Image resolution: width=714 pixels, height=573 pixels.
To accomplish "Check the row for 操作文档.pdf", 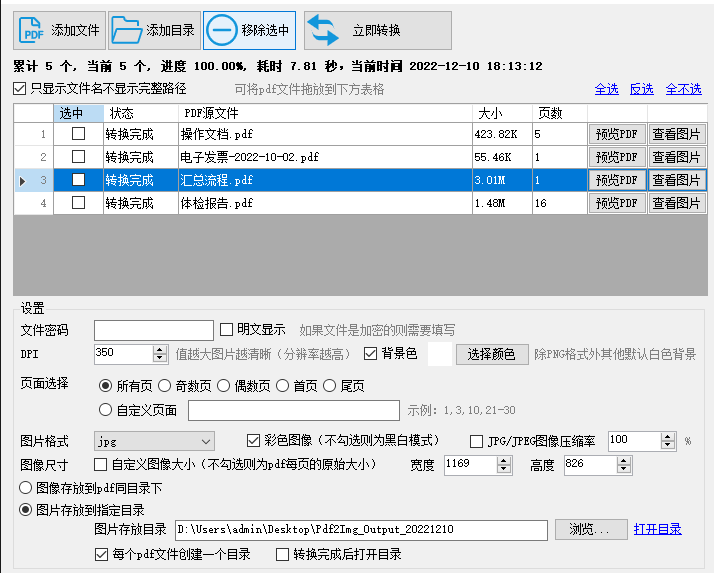I will coord(78,134).
